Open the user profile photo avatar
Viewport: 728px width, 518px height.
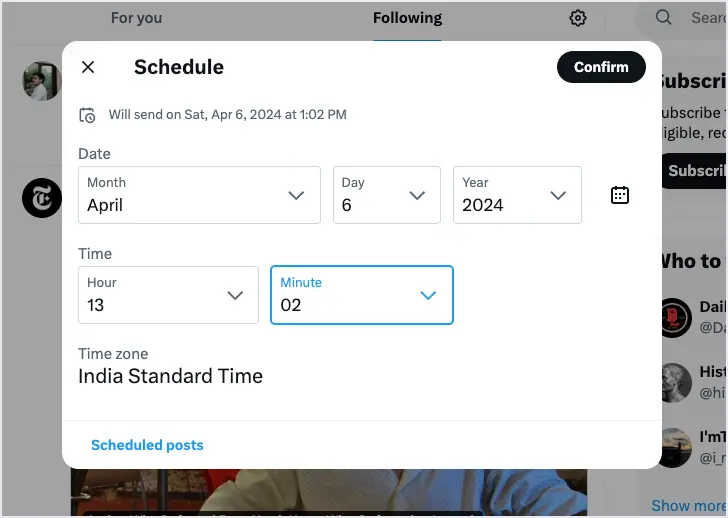click(42, 81)
